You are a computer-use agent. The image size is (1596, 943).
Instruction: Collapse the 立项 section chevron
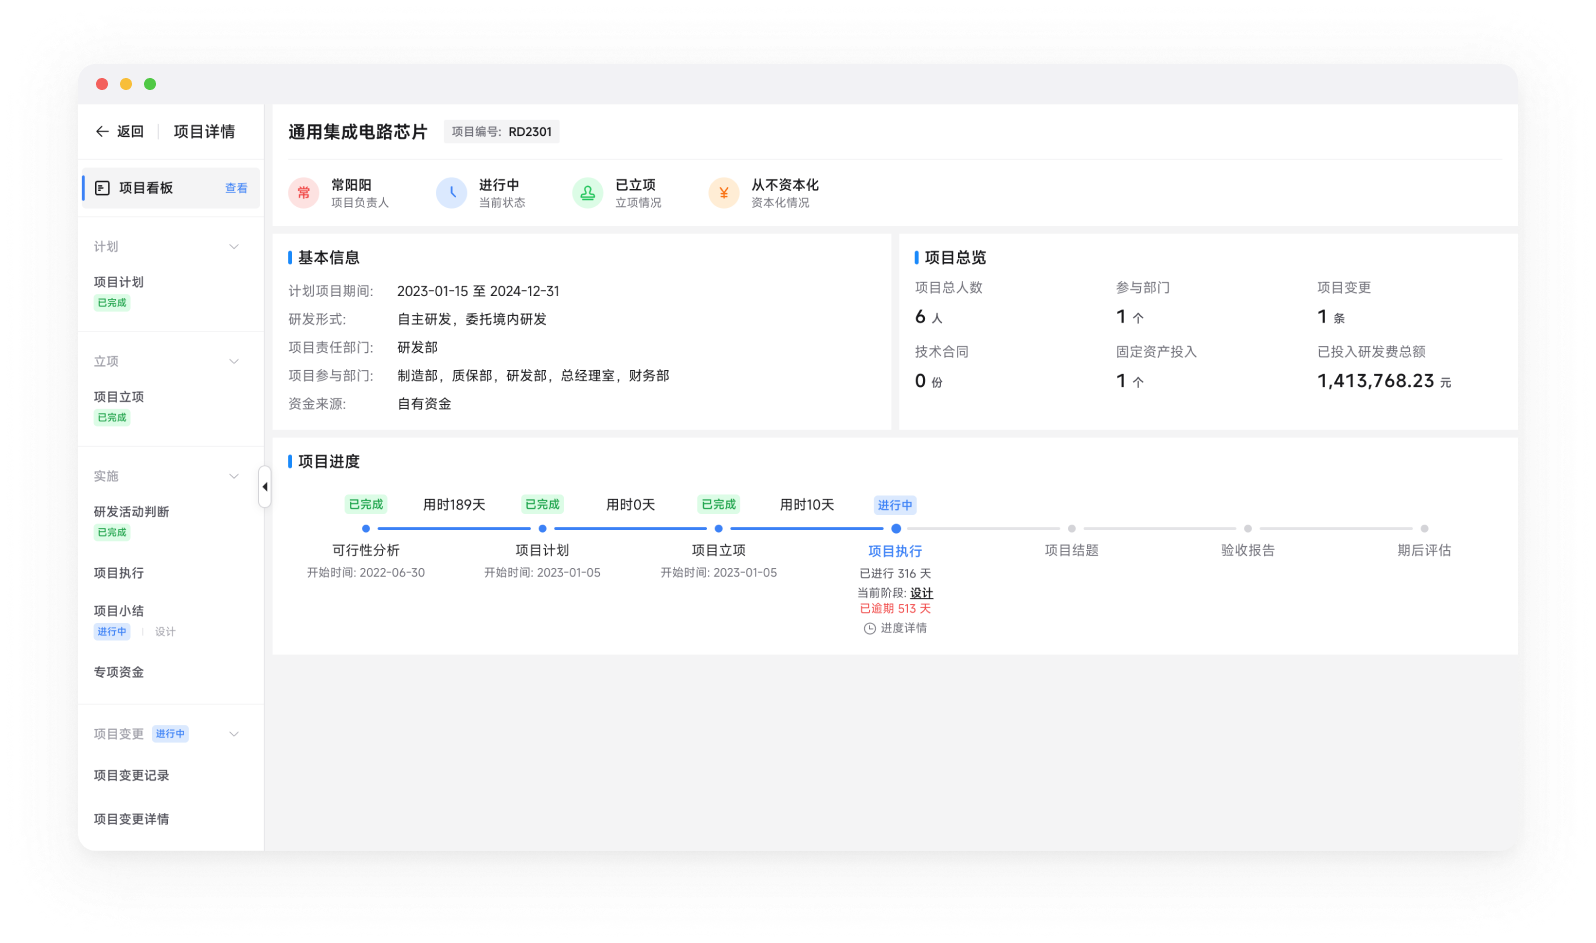coord(234,362)
